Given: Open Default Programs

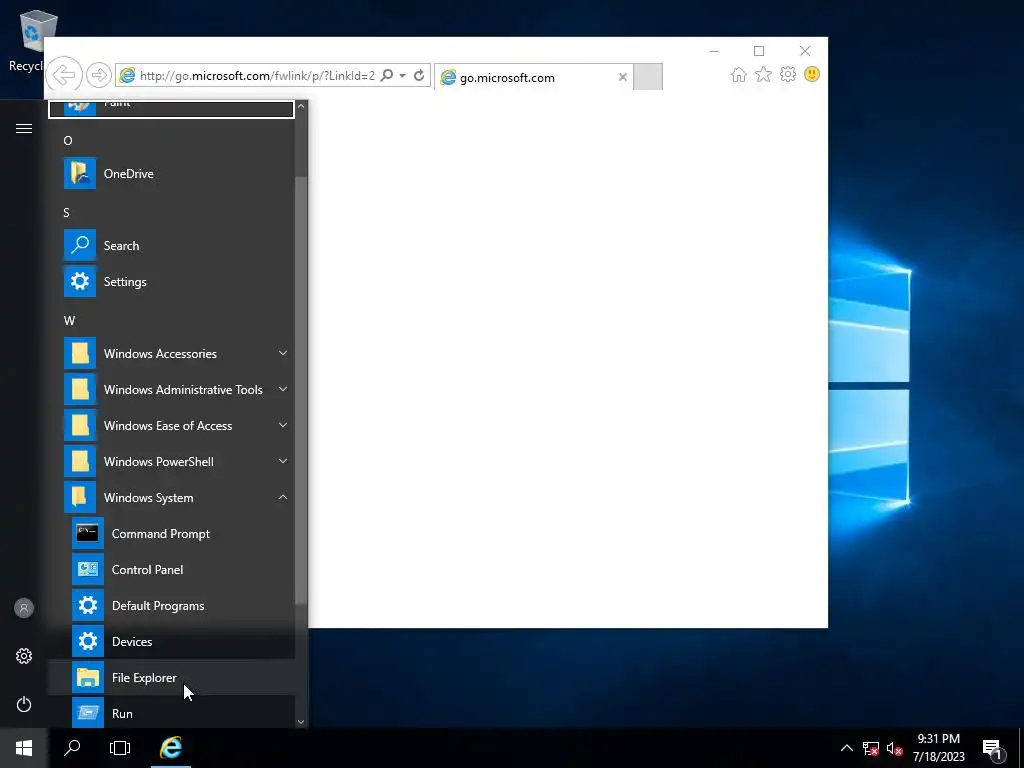Looking at the screenshot, I should pos(172,605).
